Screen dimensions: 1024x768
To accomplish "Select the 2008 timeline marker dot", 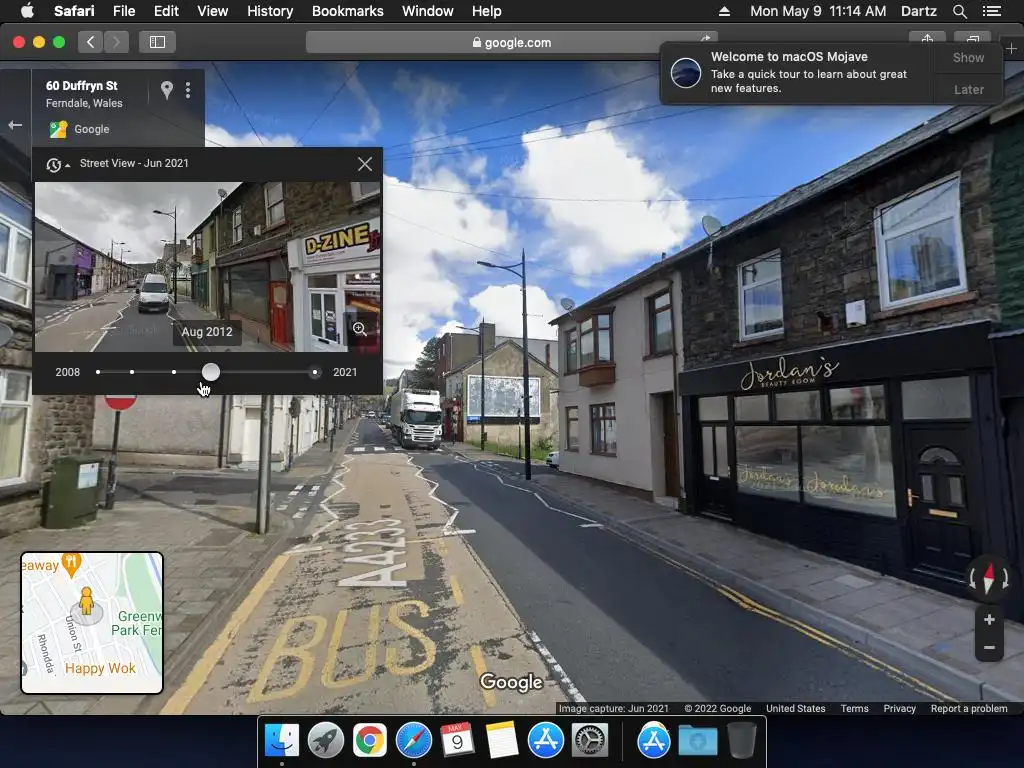I will (x=98, y=372).
